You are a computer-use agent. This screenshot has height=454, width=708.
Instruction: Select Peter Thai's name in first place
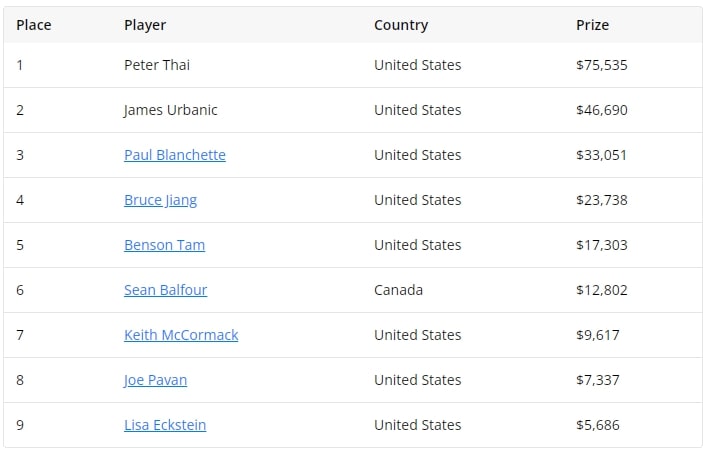click(x=157, y=65)
